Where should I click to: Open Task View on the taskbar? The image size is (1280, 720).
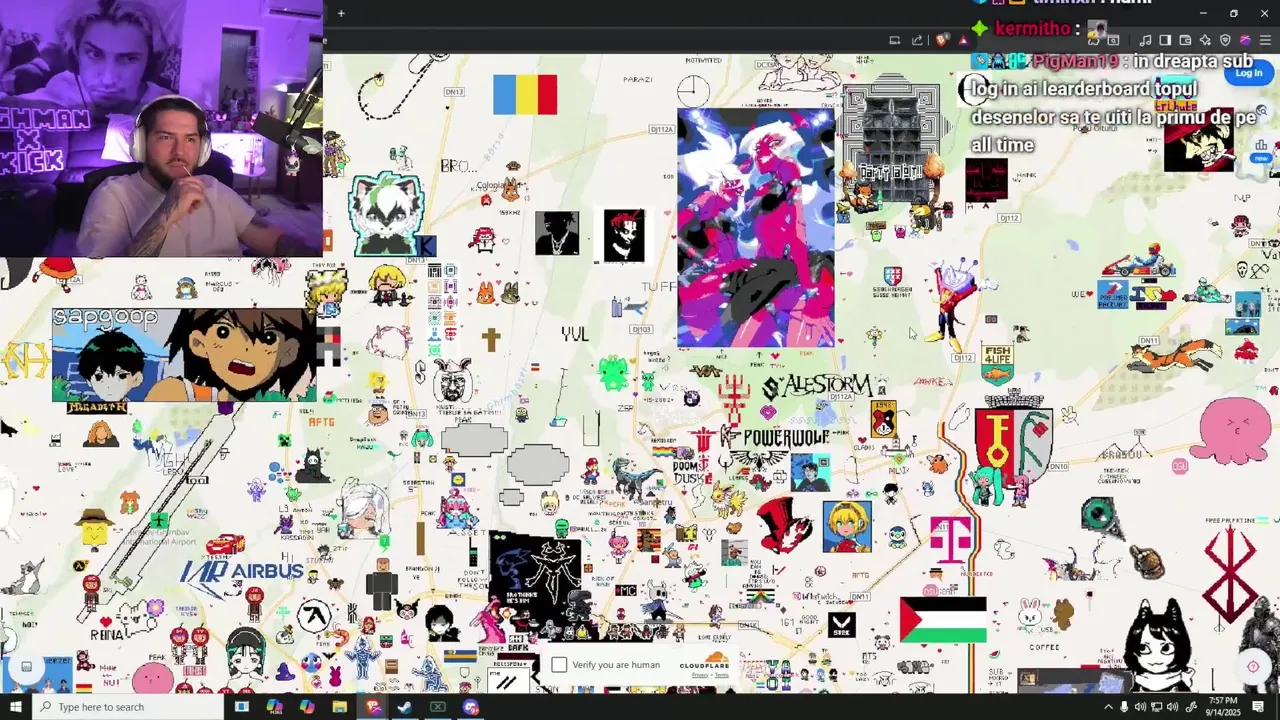coord(241,707)
